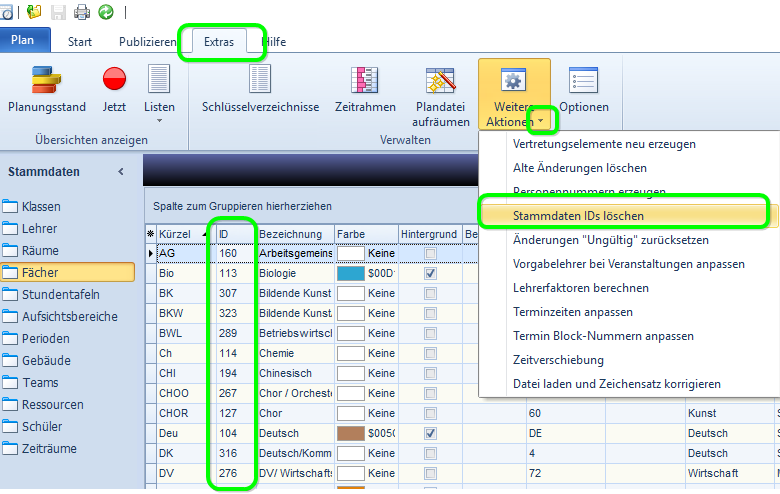The image size is (780, 494).
Task: Click the green refresh icon
Action: pyautogui.click(x=106, y=11)
